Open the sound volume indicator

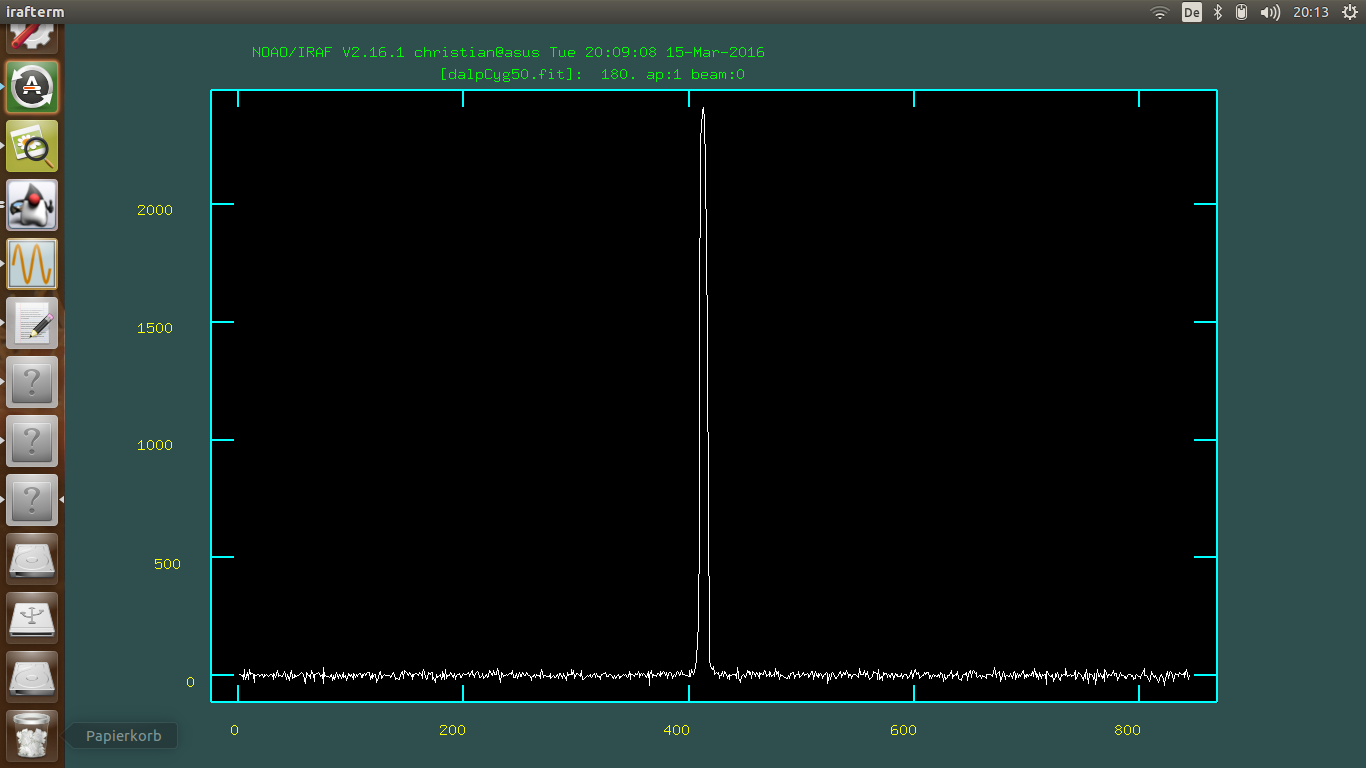[x=1270, y=12]
